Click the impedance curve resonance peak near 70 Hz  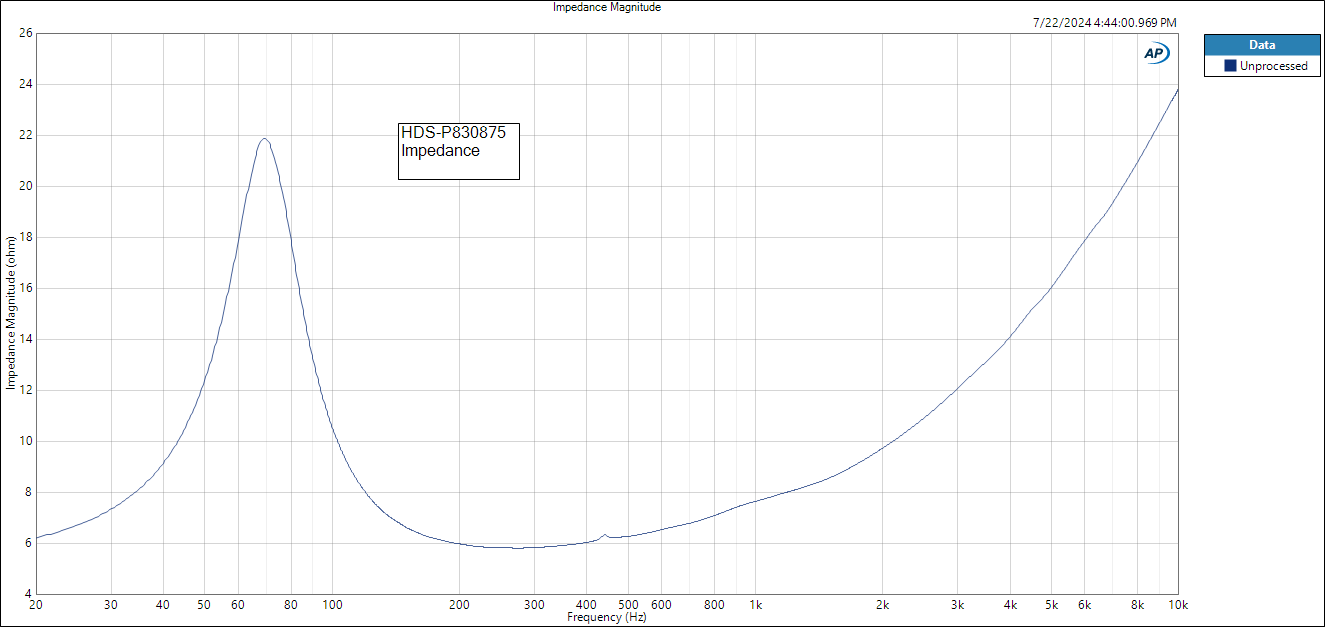tap(264, 139)
